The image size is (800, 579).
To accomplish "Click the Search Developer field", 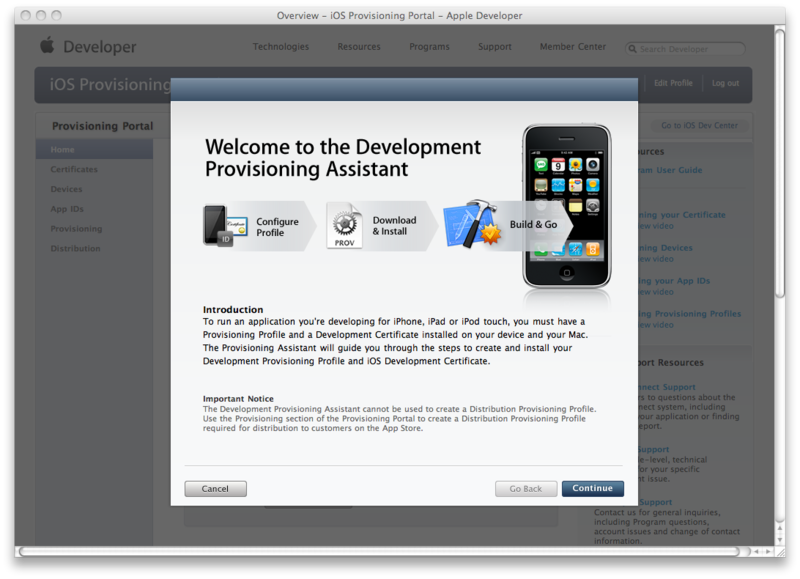I will (685, 49).
